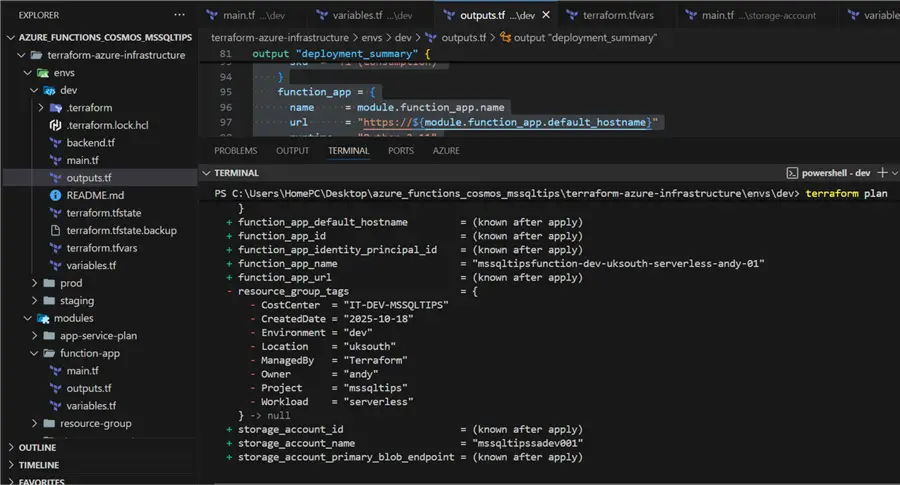Collapse the modules folder chevron
This screenshot has width=900, height=485.
click(x=28, y=318)
